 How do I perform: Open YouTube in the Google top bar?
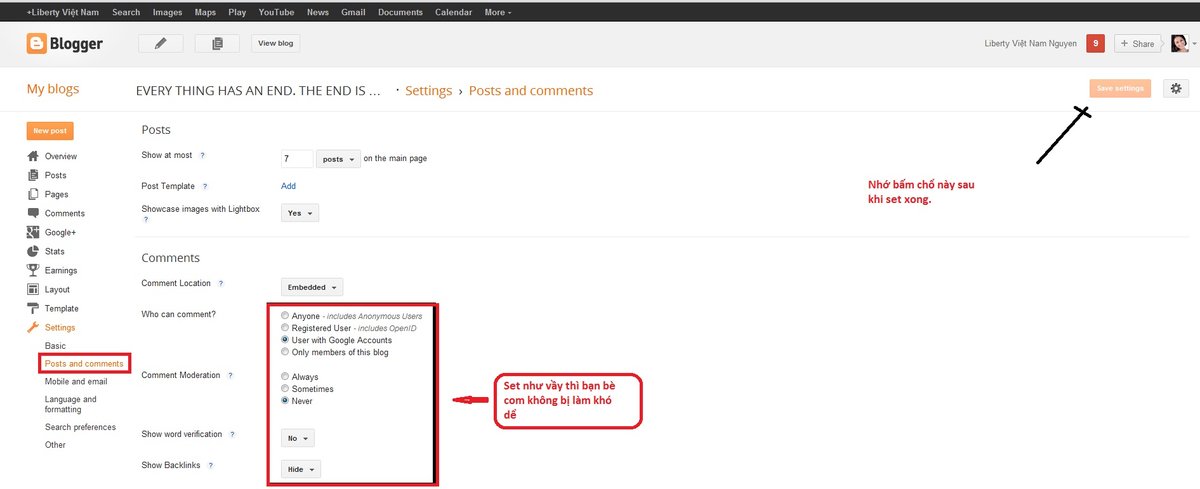point(276,12)
